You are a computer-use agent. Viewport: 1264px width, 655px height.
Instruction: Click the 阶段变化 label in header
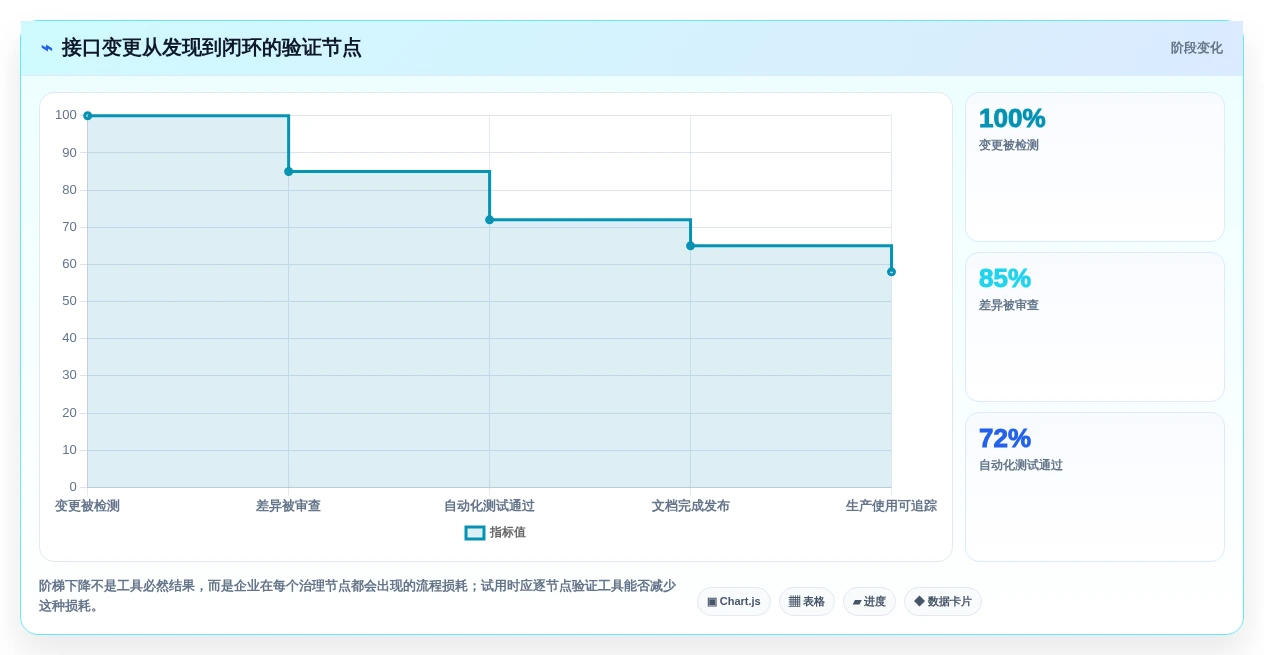[1196, 48]
